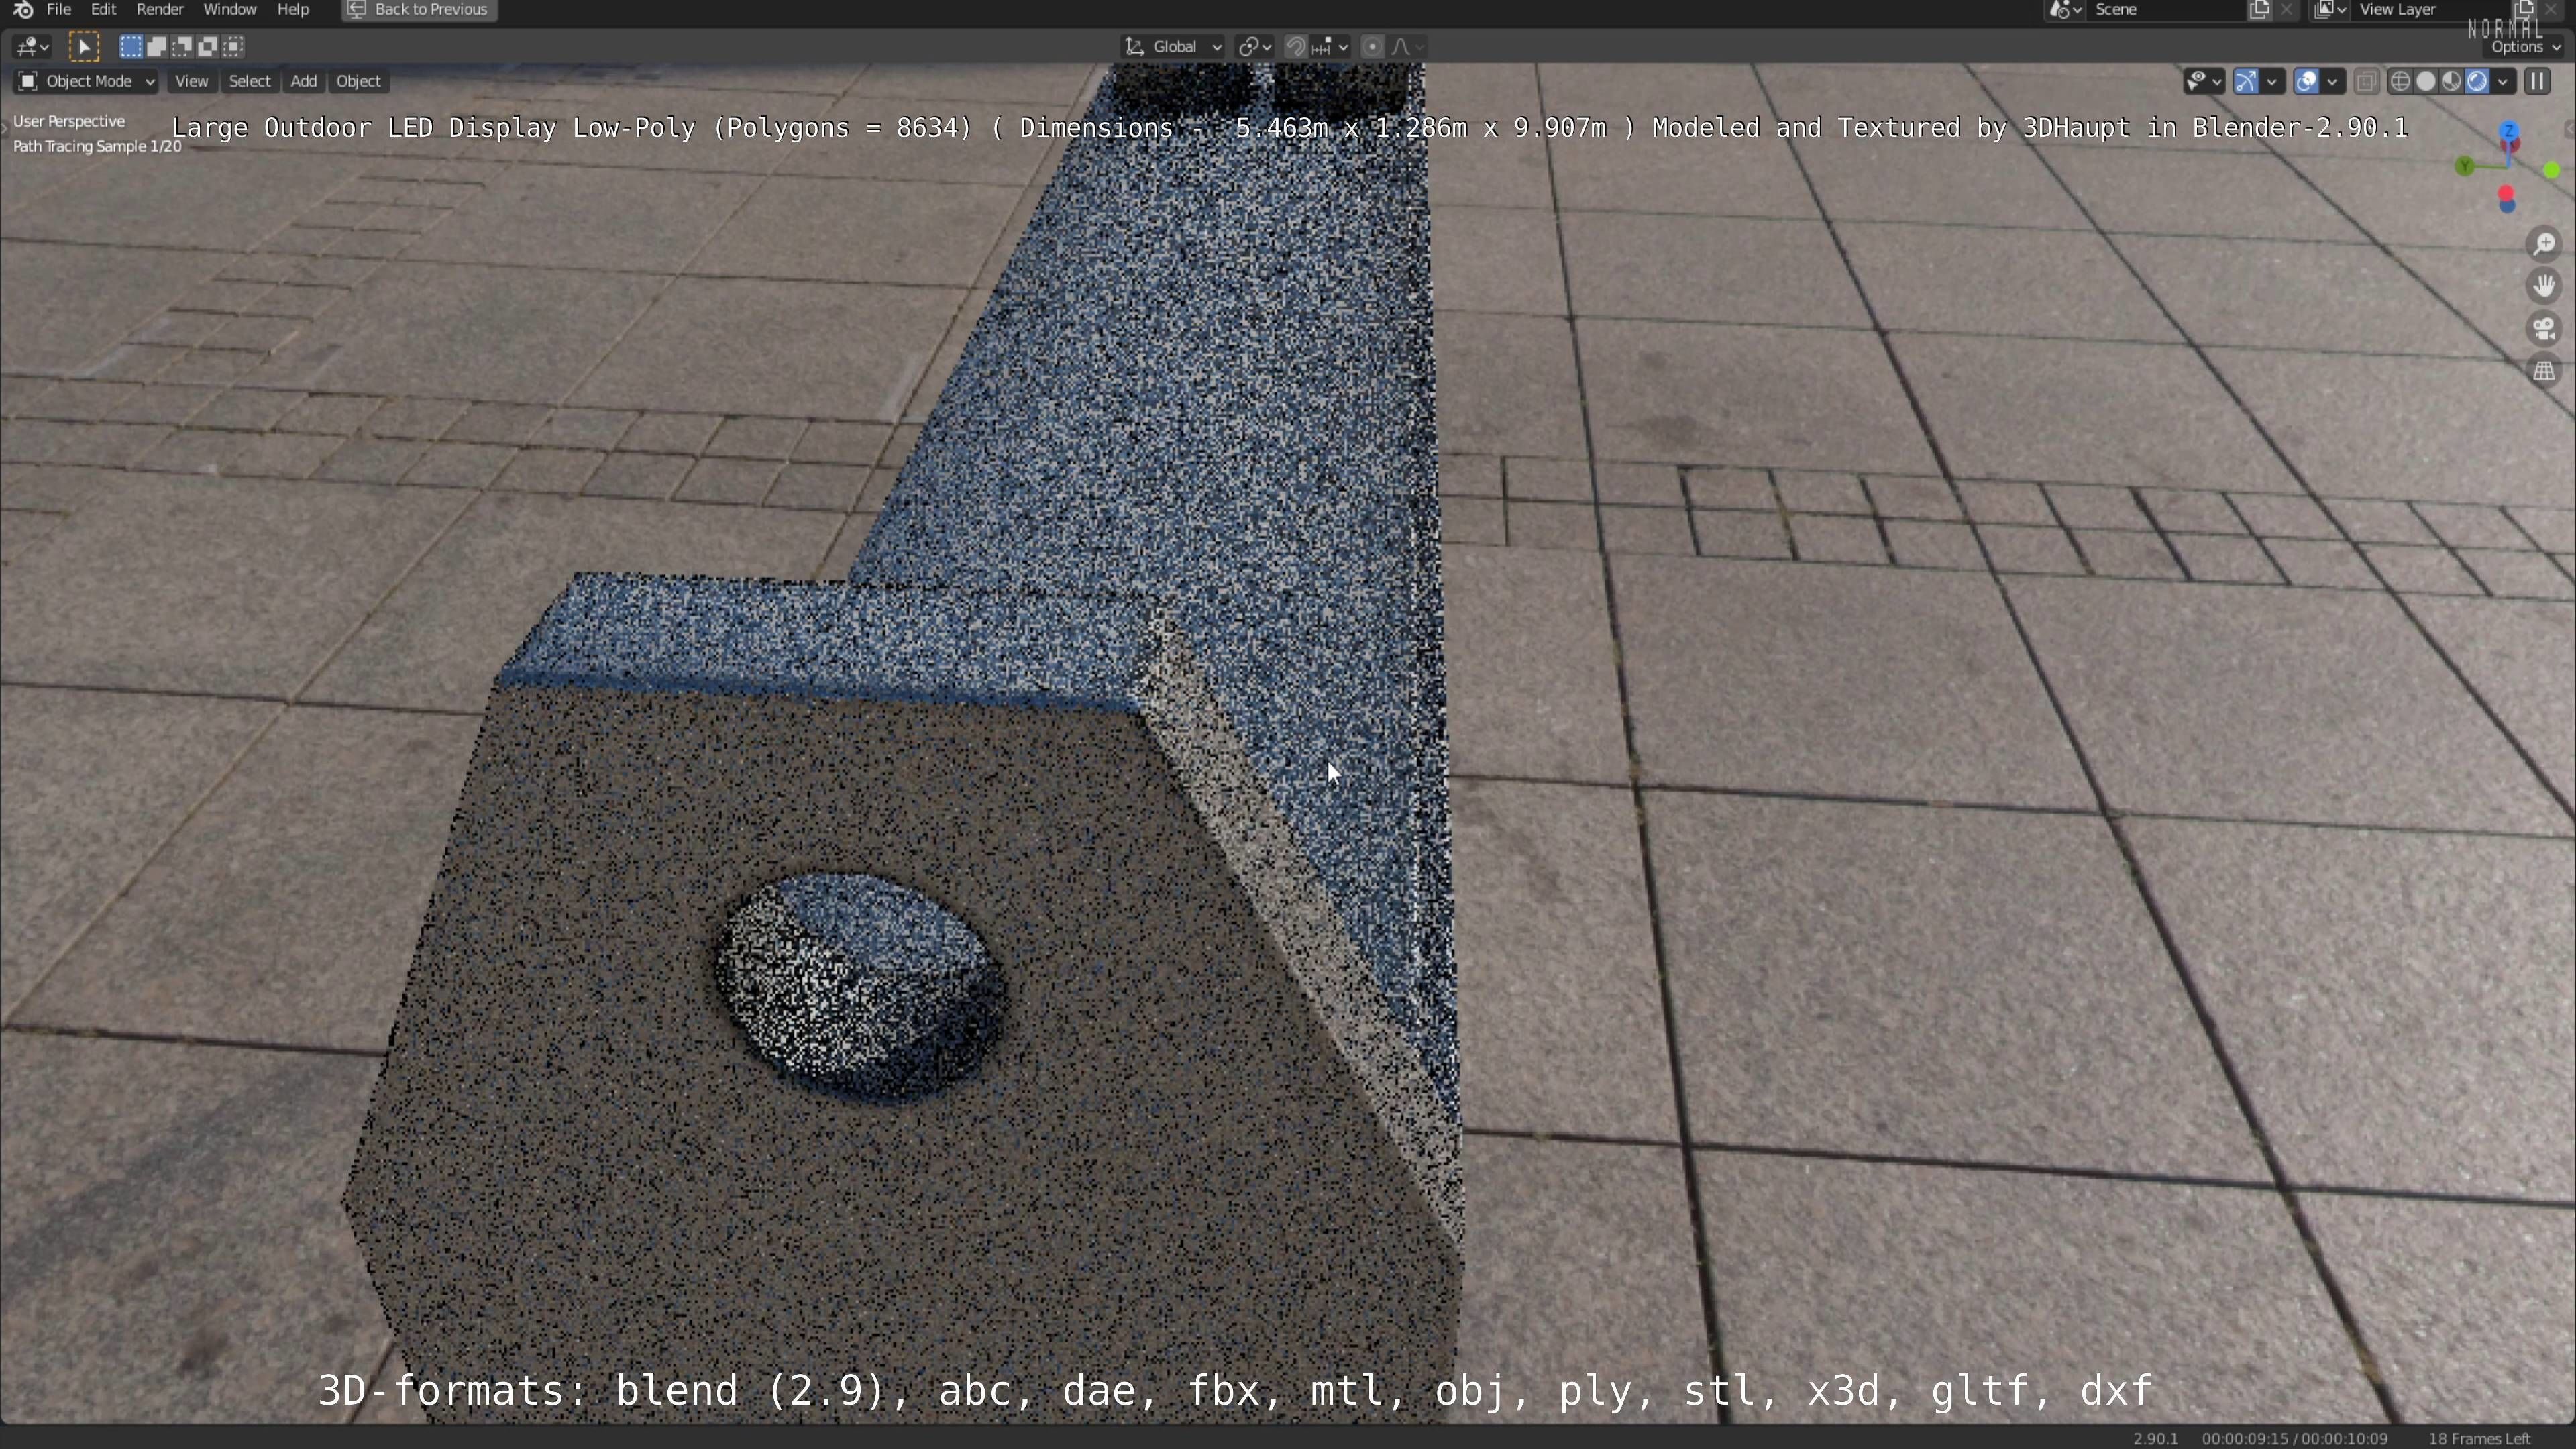Open the viewport Select menu
The width and height of the screenshot is (2576, 1449).
click(249, 81)
